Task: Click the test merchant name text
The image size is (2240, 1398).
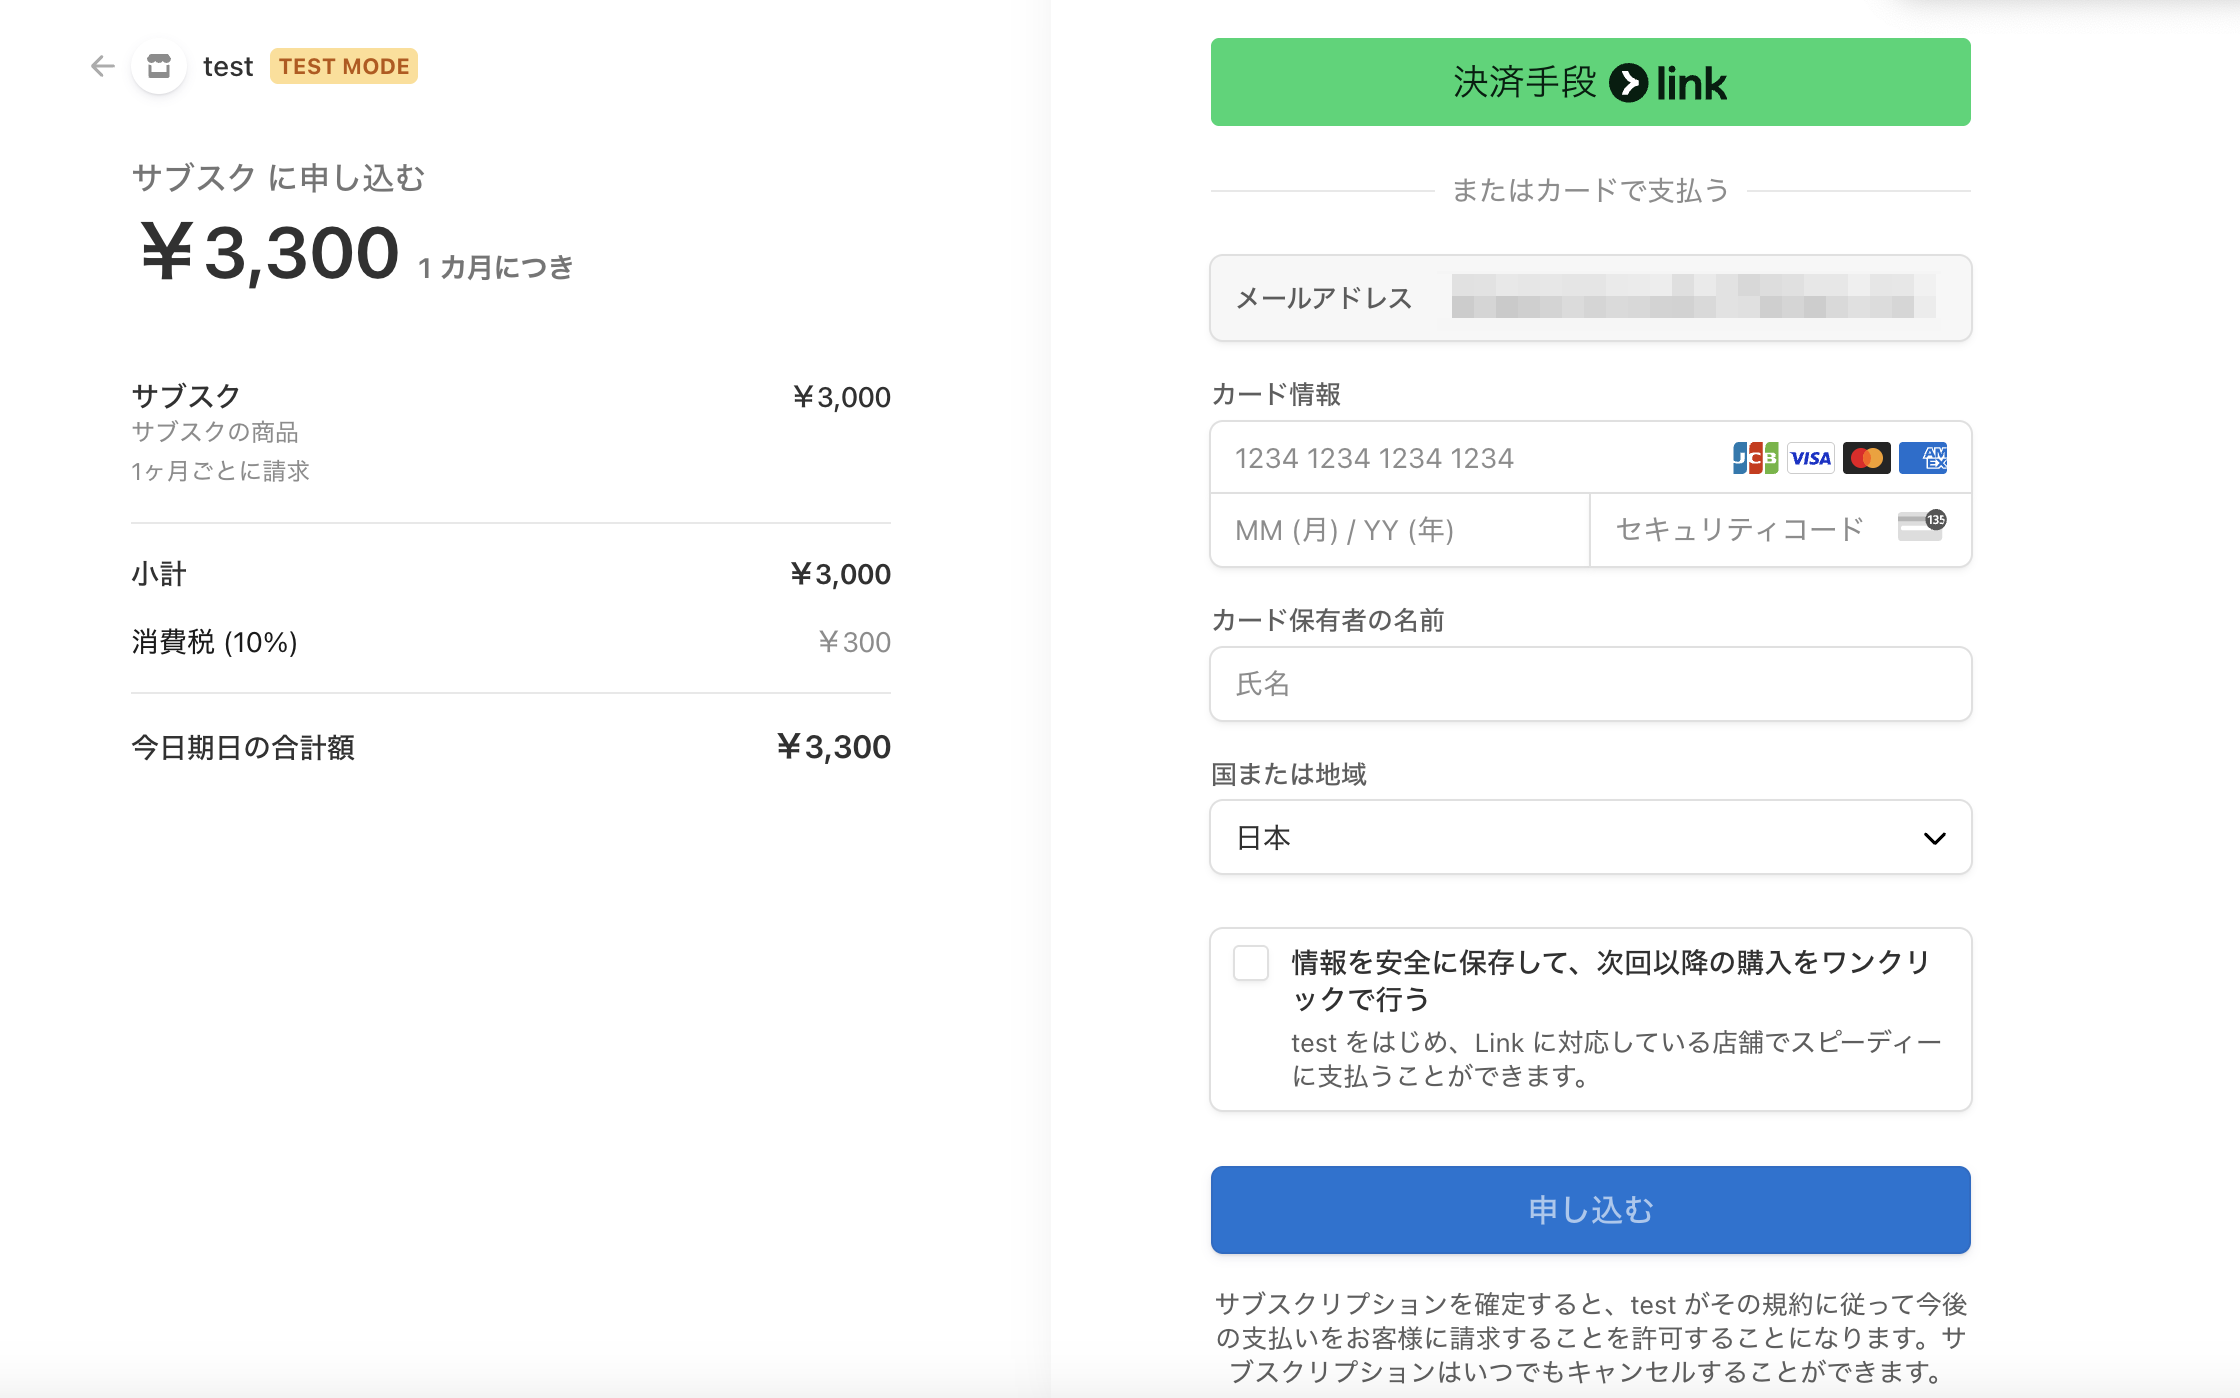Action: (228, 66)
